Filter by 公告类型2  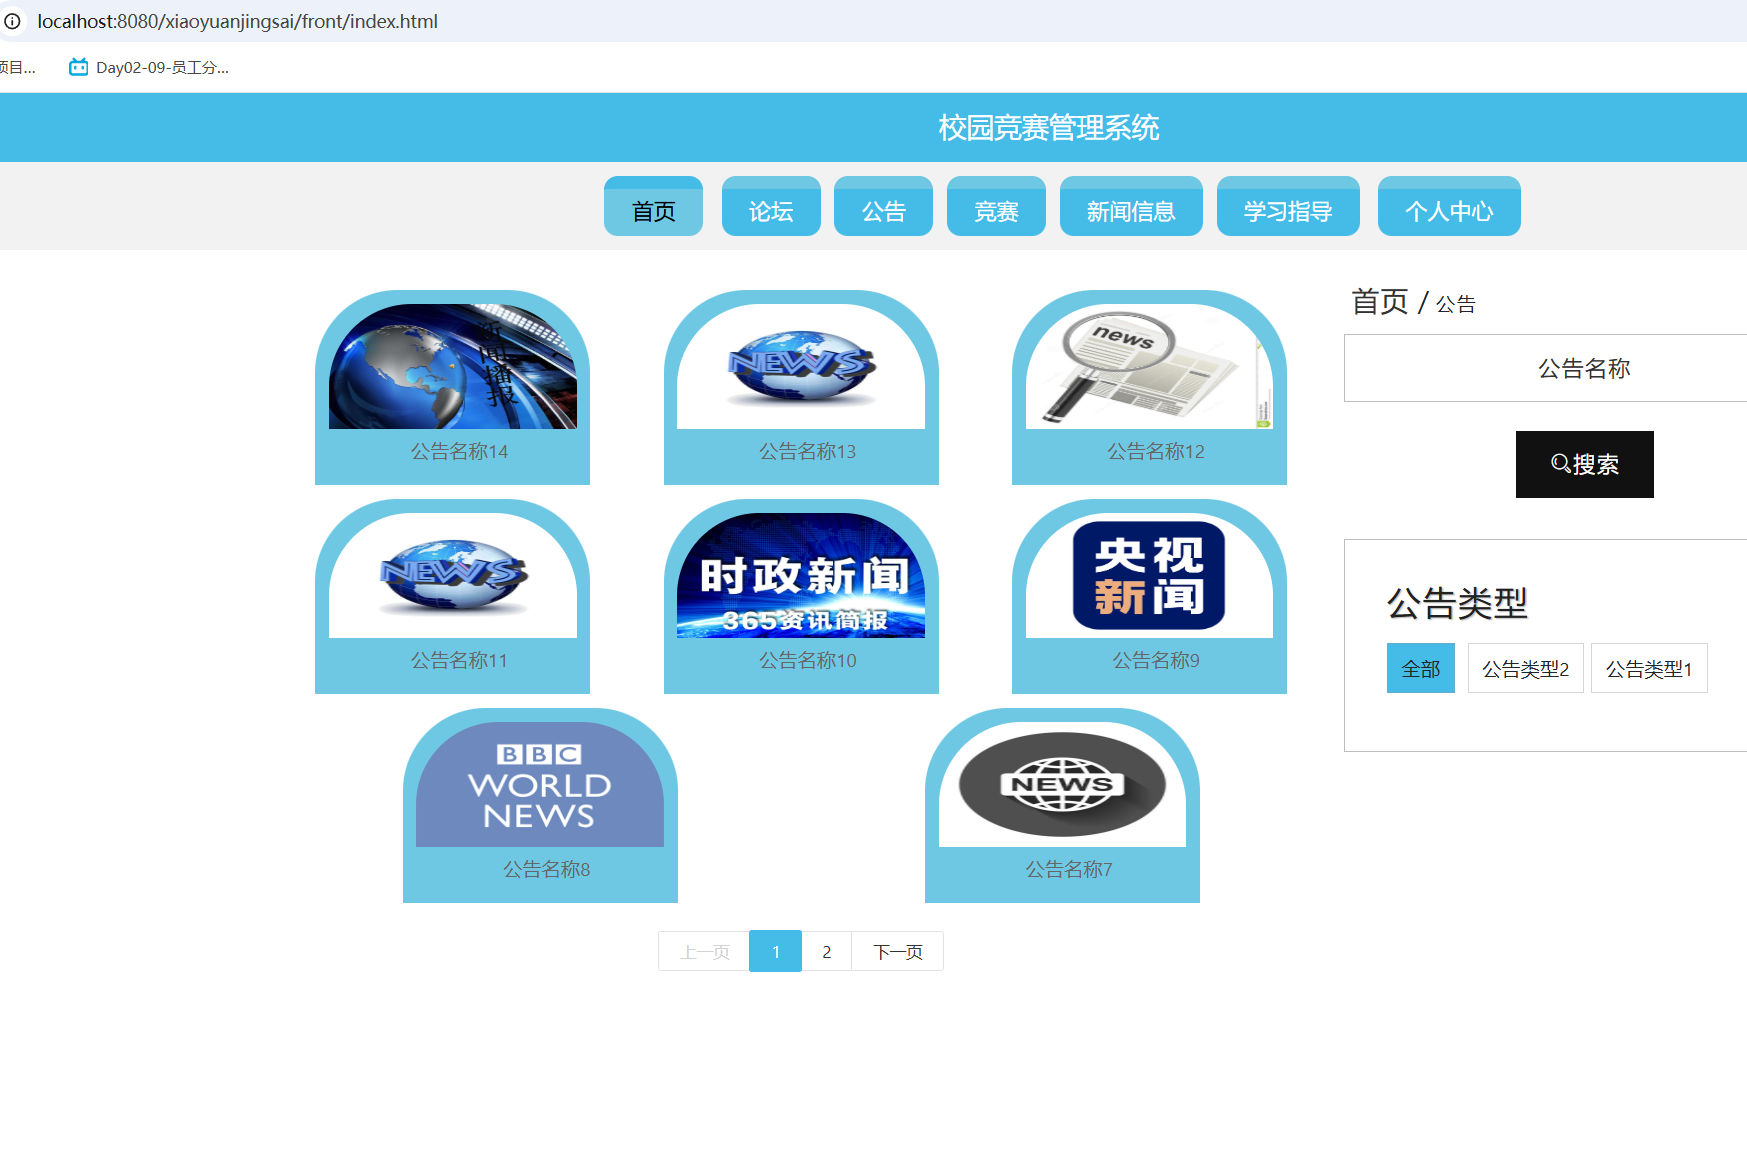pos(1525,668)
